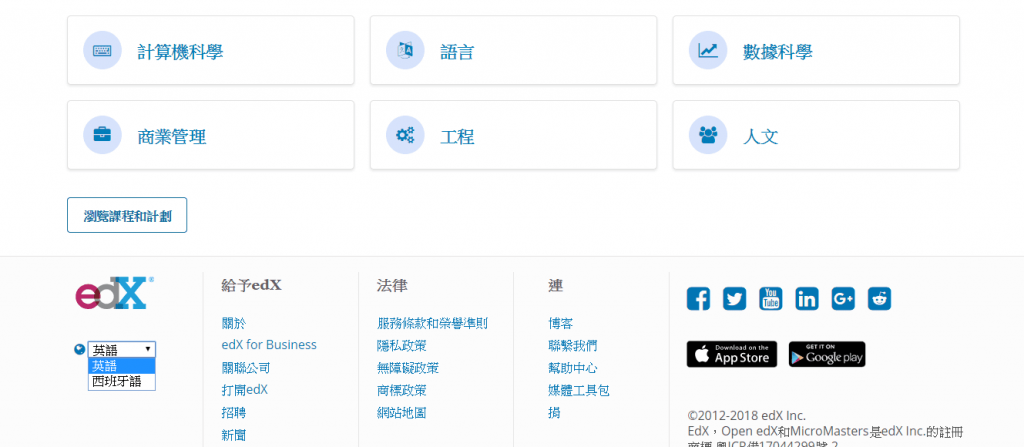Open the 商標政策 link

click(x=402, y=390)
